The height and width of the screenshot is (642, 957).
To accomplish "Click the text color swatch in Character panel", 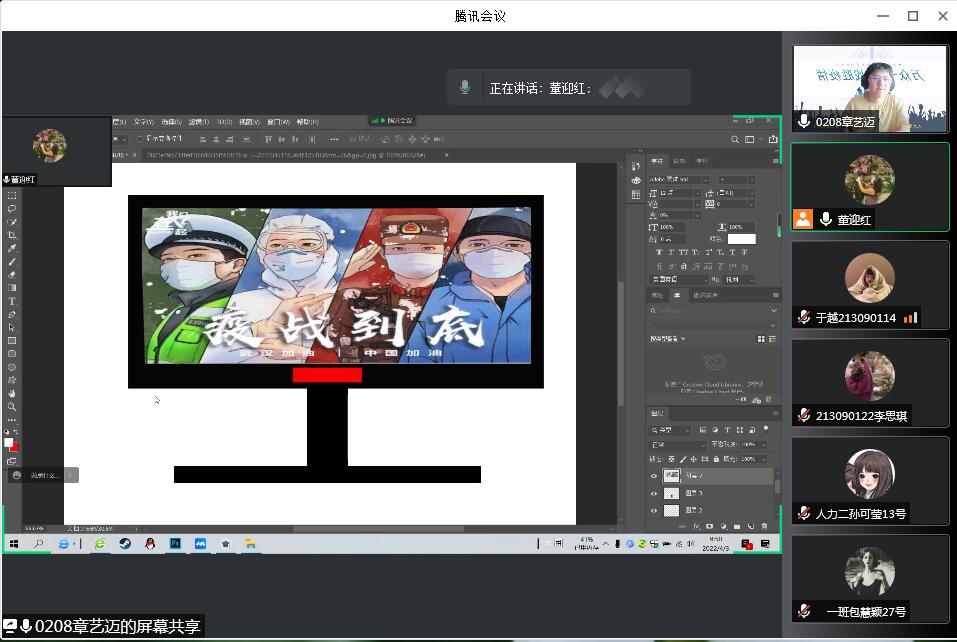I will pyautogui.click(x=742, y=239).
